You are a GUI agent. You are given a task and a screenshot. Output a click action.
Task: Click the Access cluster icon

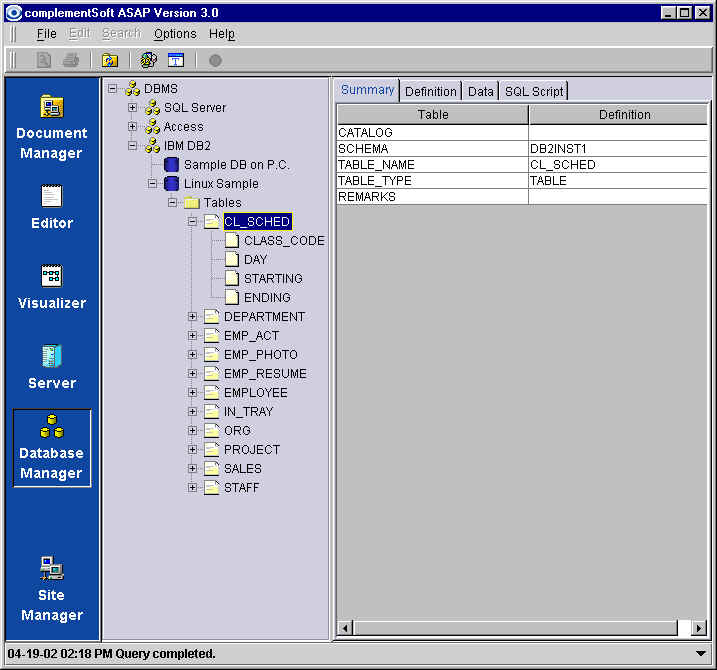pyautogui.click(x=152, y=126)
